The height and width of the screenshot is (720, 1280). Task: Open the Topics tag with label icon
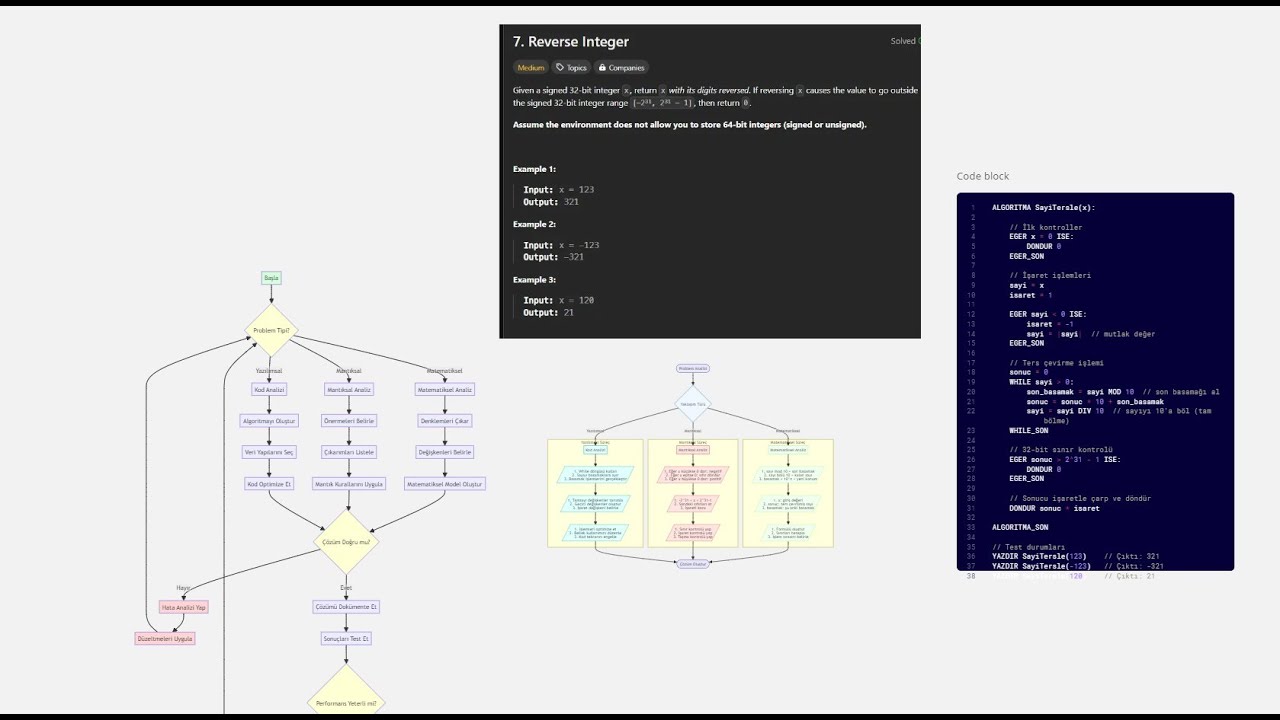[x=571, y=68]
